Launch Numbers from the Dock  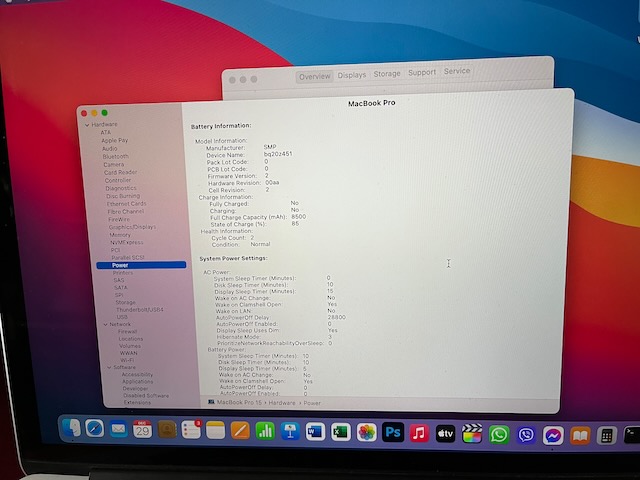coord(265,431)
